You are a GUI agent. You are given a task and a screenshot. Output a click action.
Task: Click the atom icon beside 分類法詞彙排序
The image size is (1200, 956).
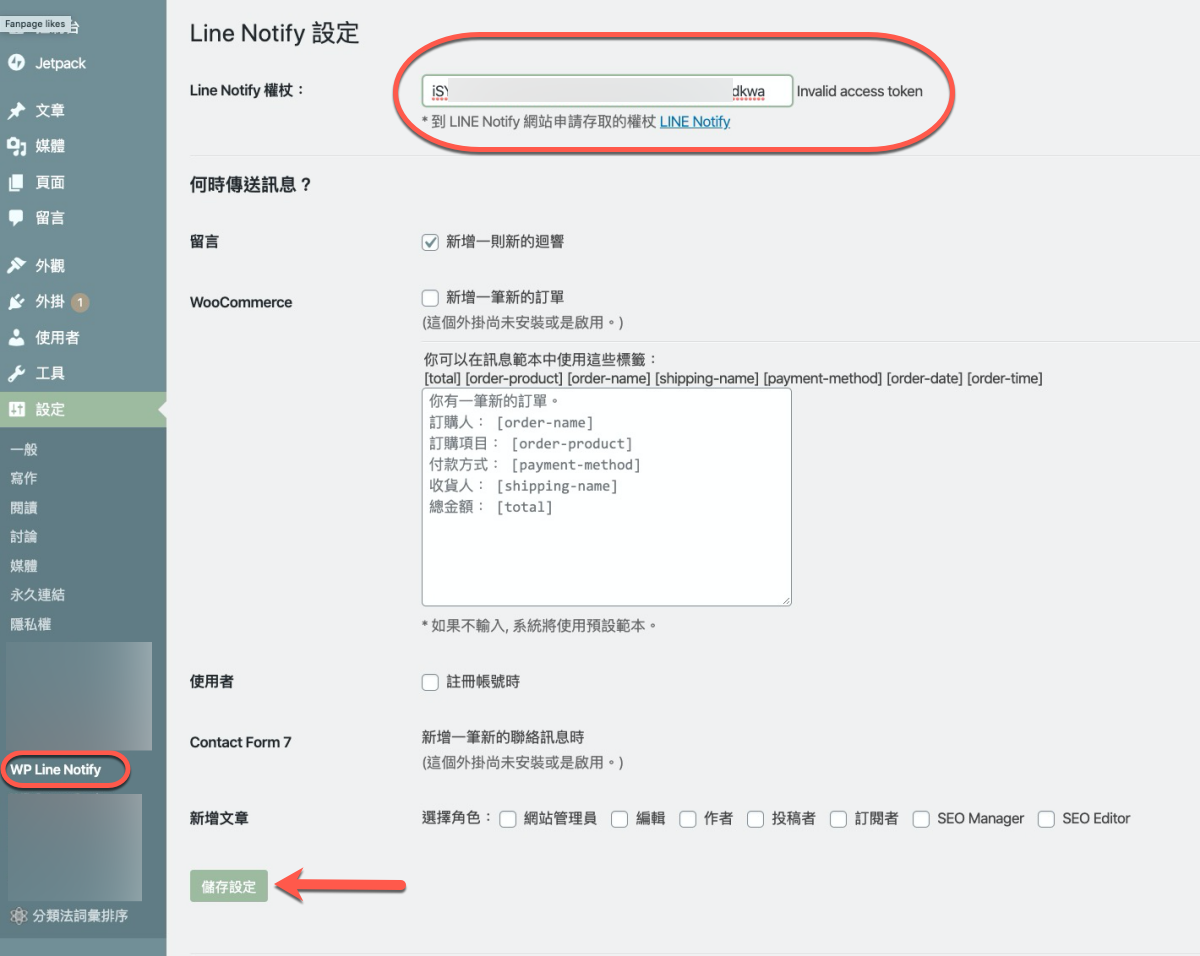18,915
